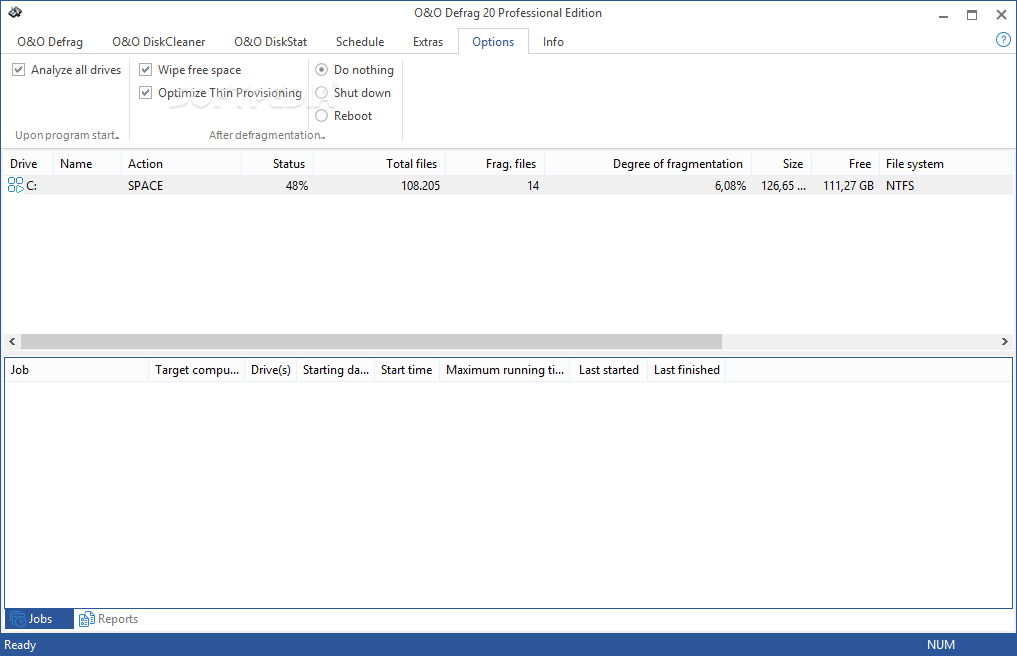Toggle the Analyze all drives checkbox
Image resolution: width=1017 pixels, height=656 pixels.
[19, 69]
